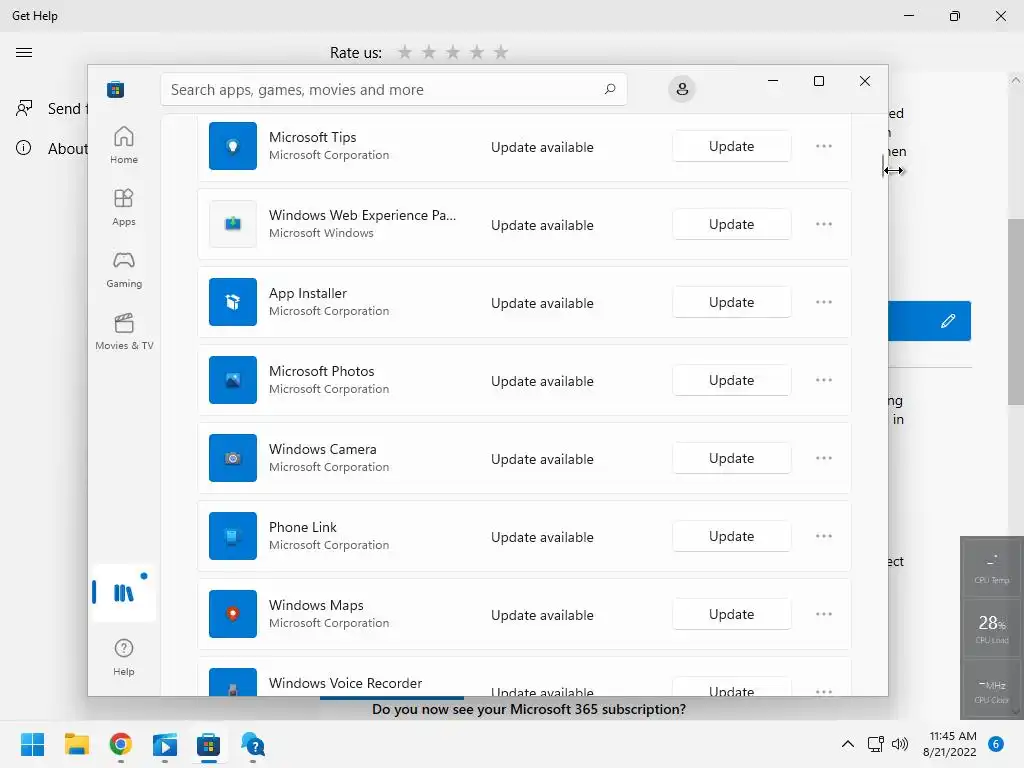
Task: Click the Windows Voice Recorder title
Action: click(345, 683)
